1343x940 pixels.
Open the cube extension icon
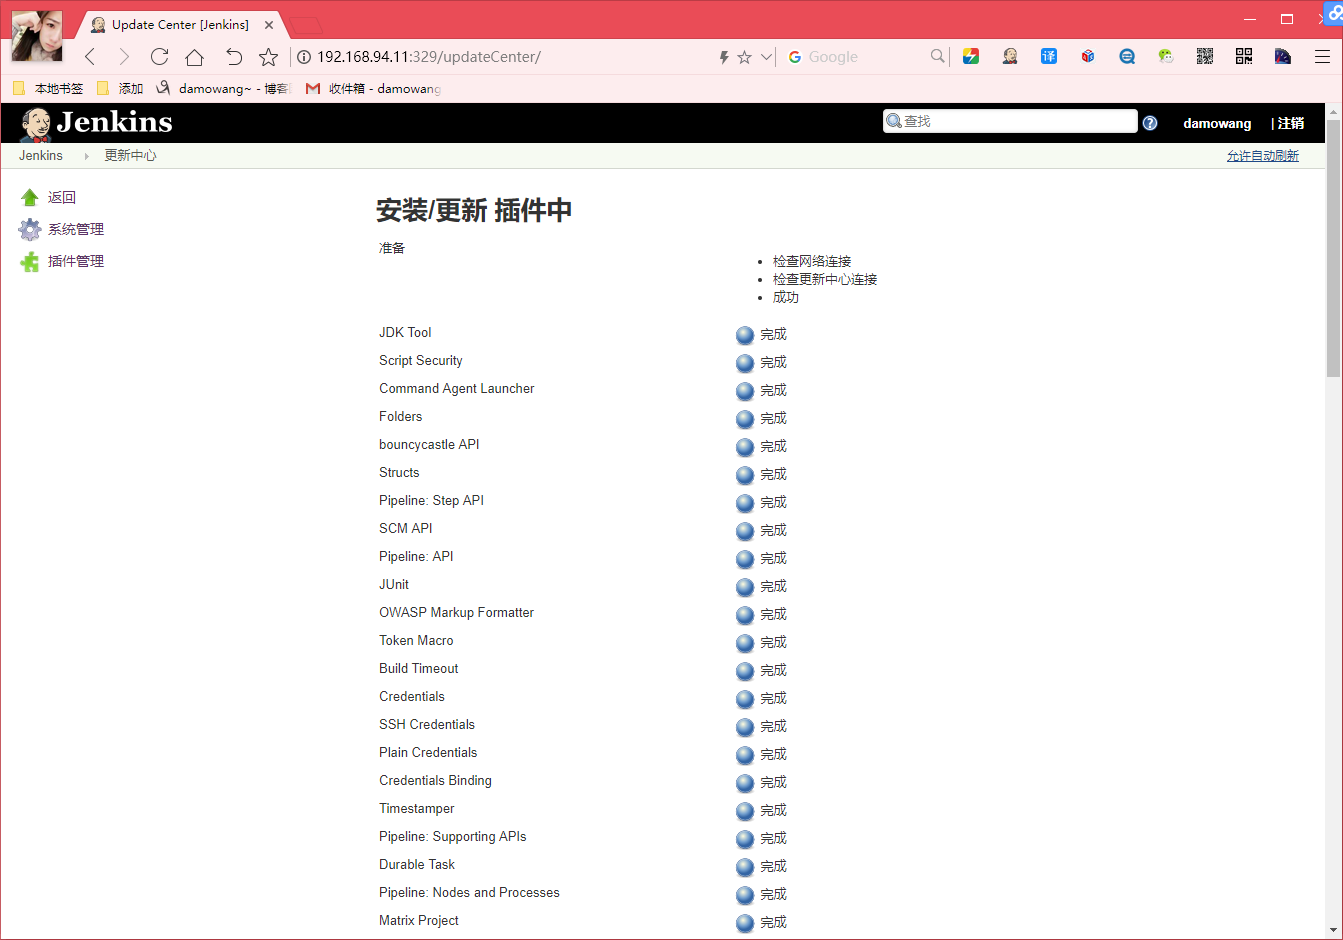1088,56
